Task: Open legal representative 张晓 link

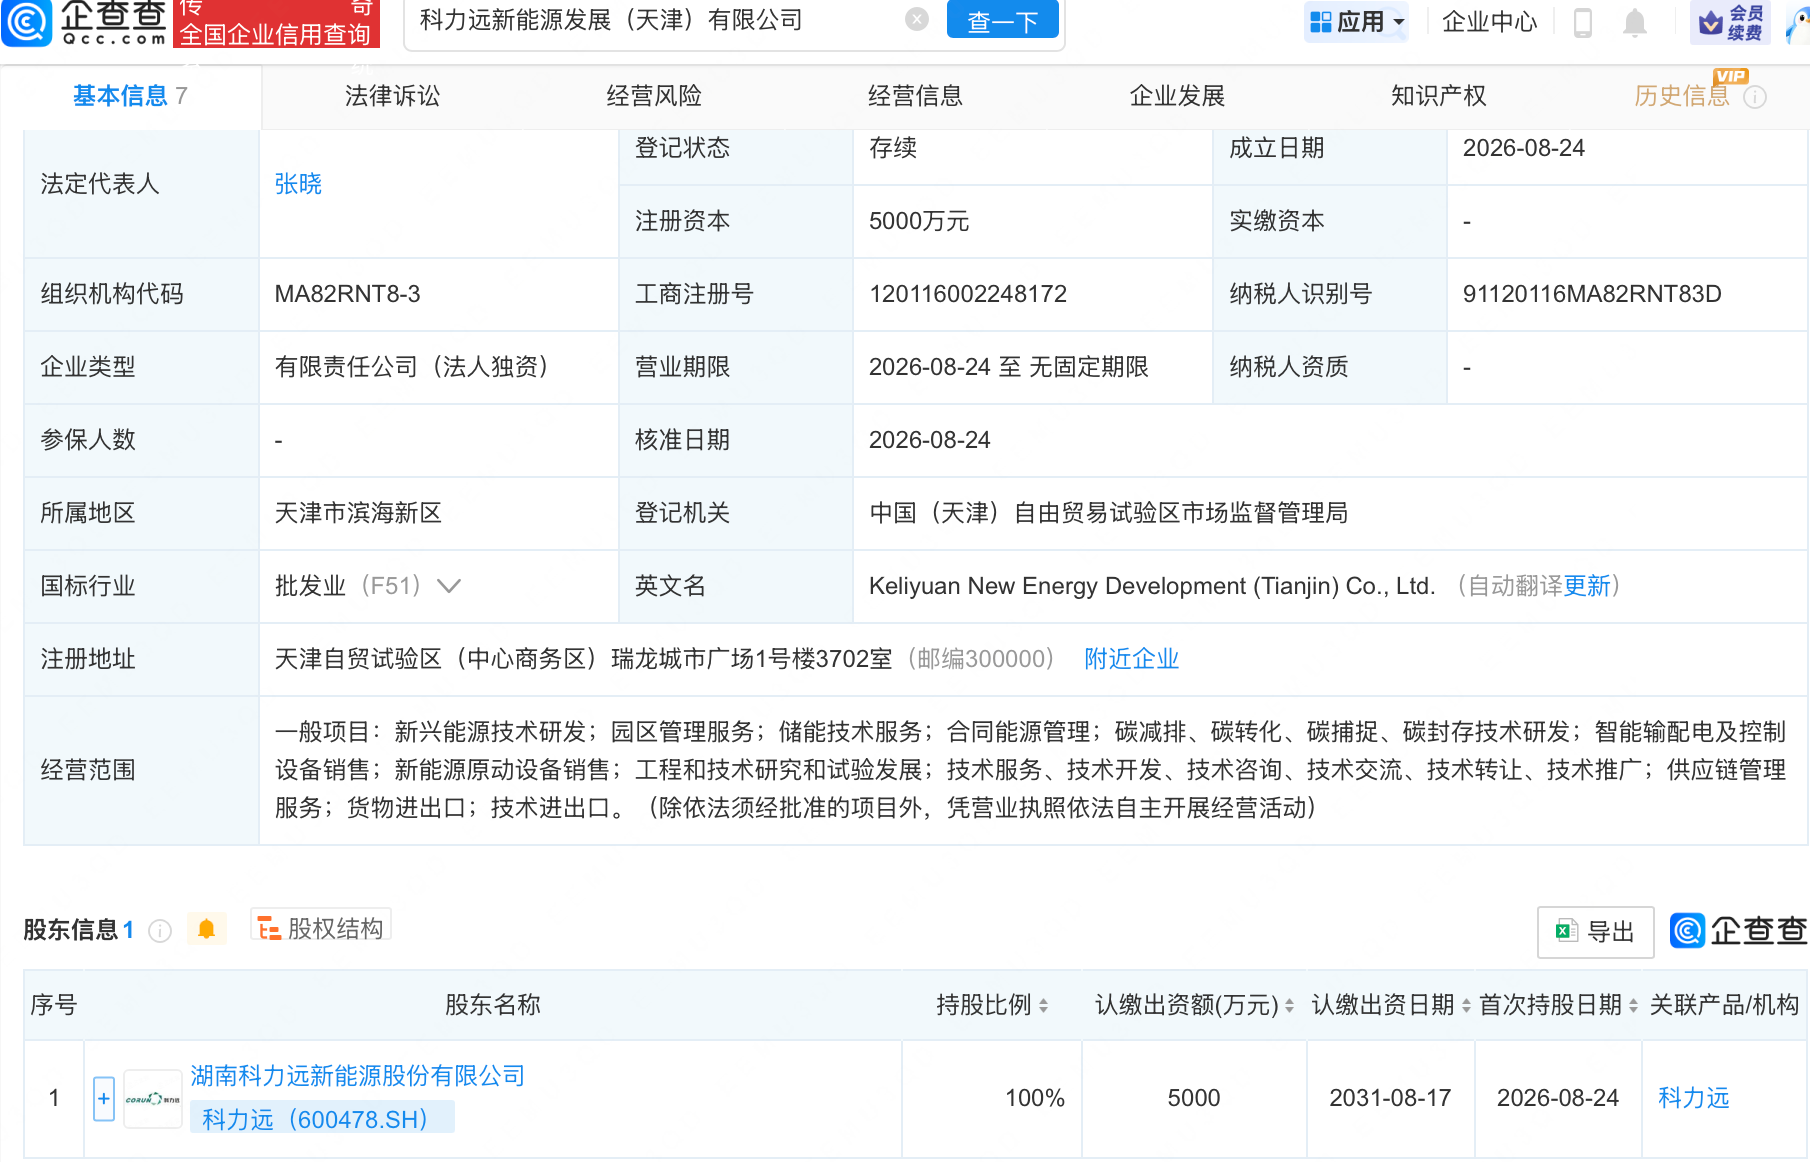Action: pyautogui.click(x=298, y=184)
